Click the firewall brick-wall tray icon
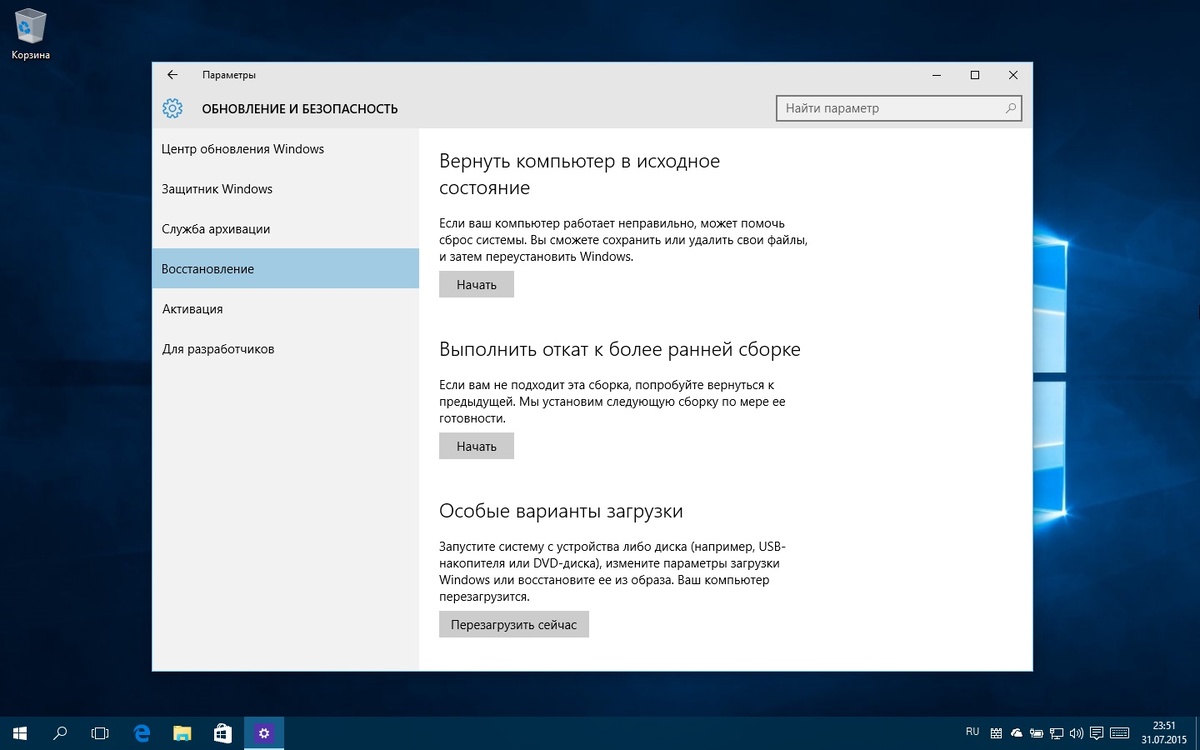 tap(996, 733)
